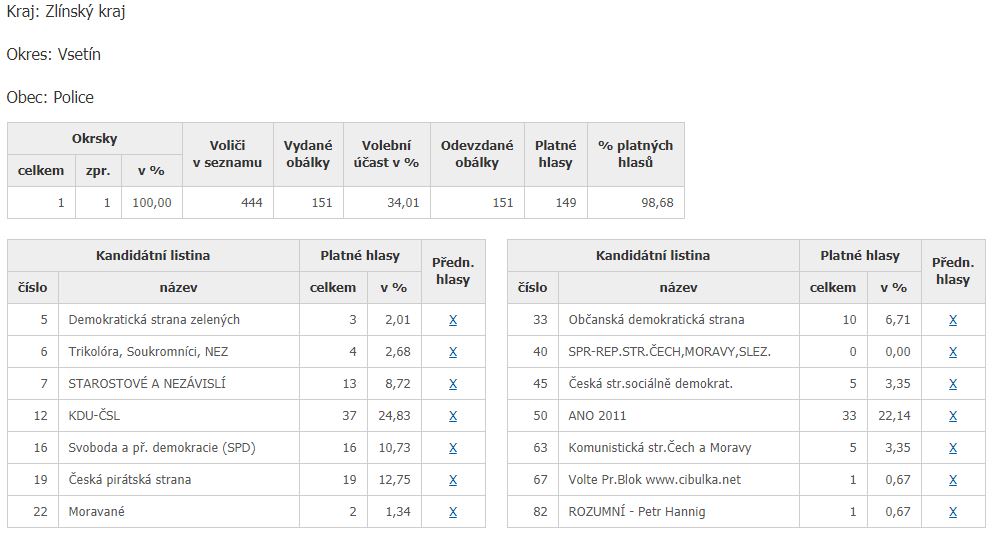Screen dimensions: 998x540
Task: Open X link for Trikolóra, Soukromníci, NEZ
Action: click(453, 352)
